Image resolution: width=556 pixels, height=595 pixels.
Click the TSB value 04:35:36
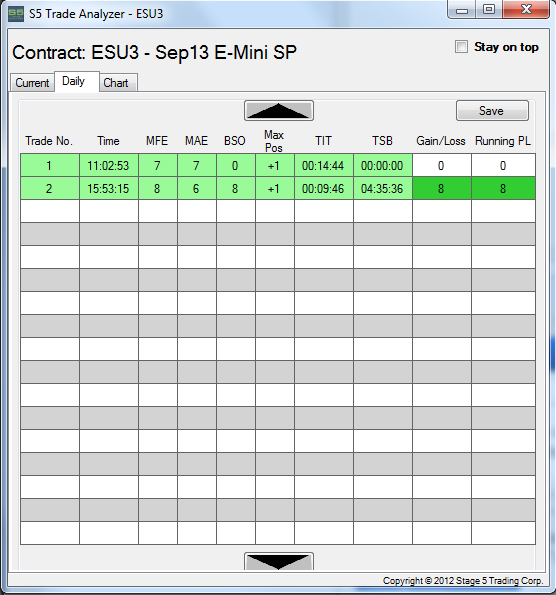pyautogui.click(x=383, y=189)
